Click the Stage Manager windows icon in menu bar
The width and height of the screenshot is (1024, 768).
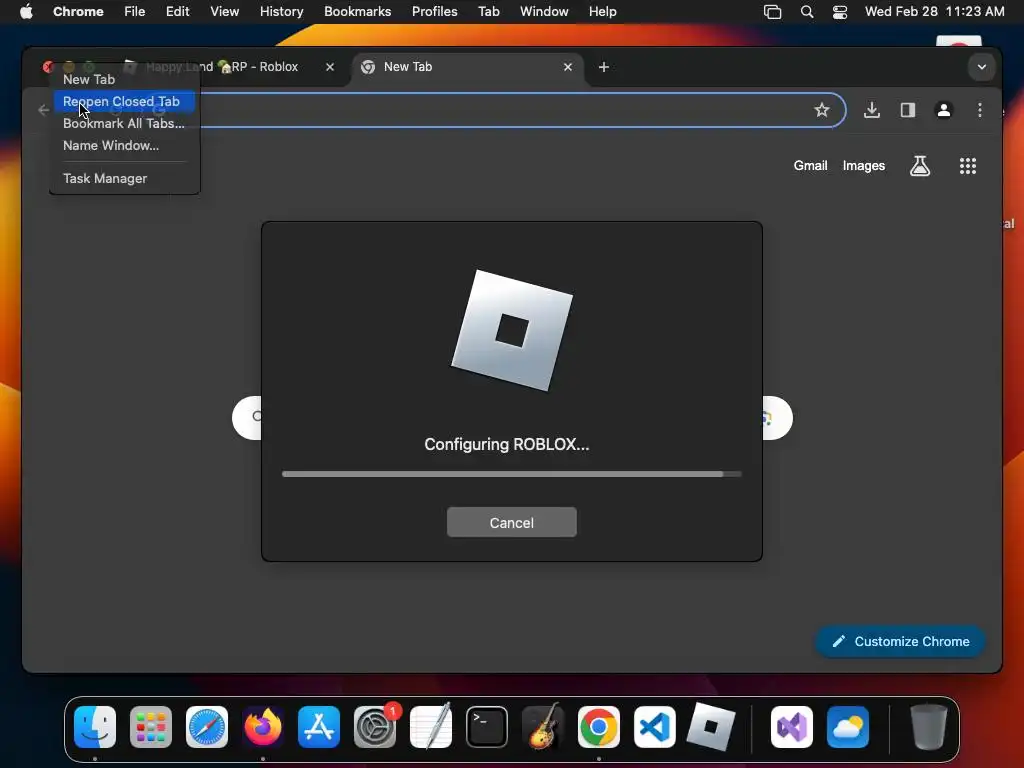[x=773, y=12]
